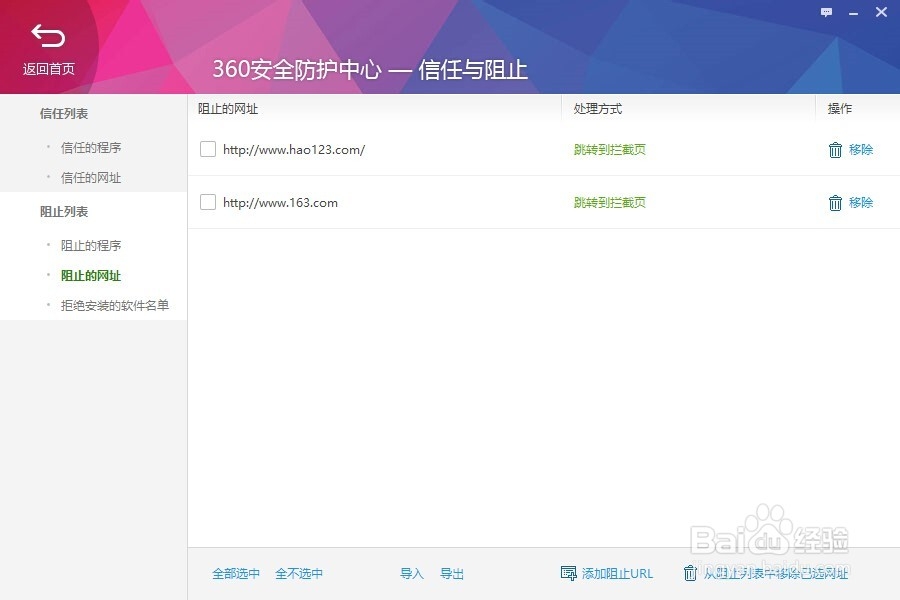Open 信任的网址 in the sidebar
This screenshot has height=600, width=900.
[91, 177]
